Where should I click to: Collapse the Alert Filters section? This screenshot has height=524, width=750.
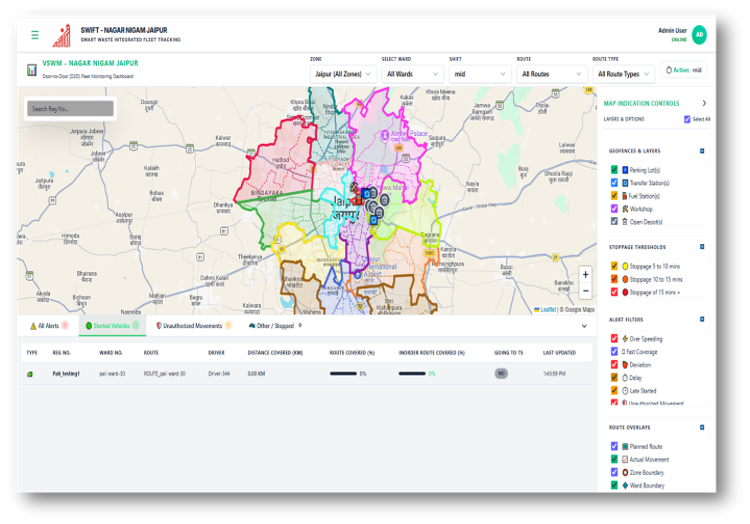702,319
